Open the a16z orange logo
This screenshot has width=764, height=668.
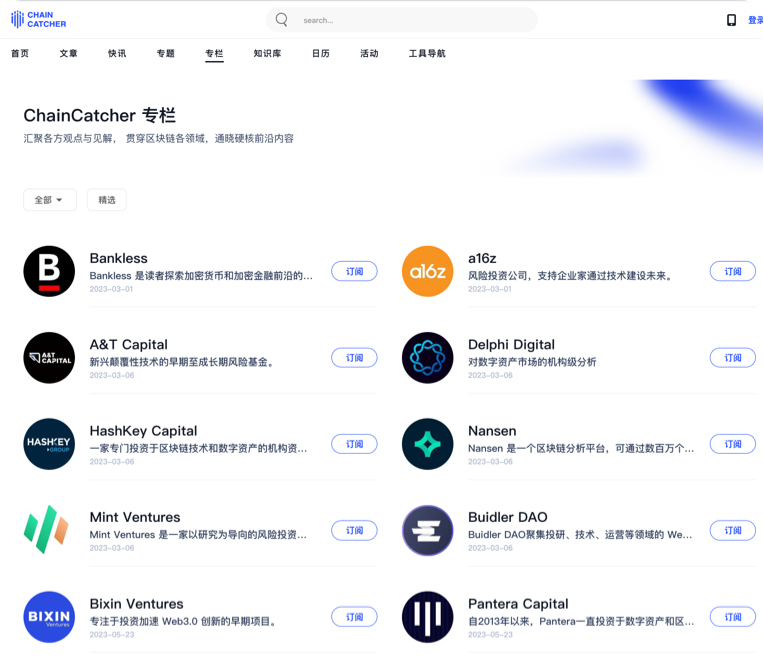(427, 272)
